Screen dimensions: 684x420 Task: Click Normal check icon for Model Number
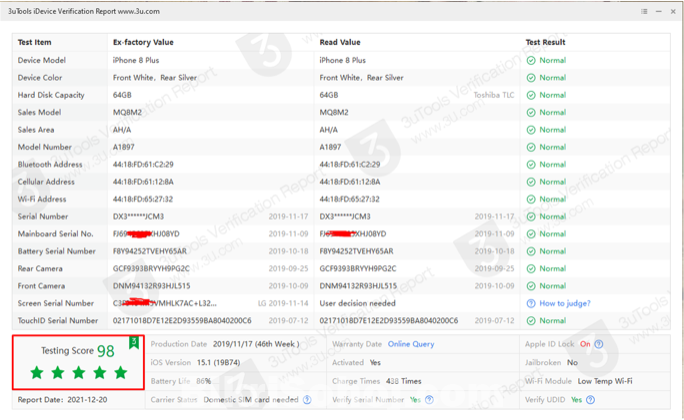tap(531, 147)
